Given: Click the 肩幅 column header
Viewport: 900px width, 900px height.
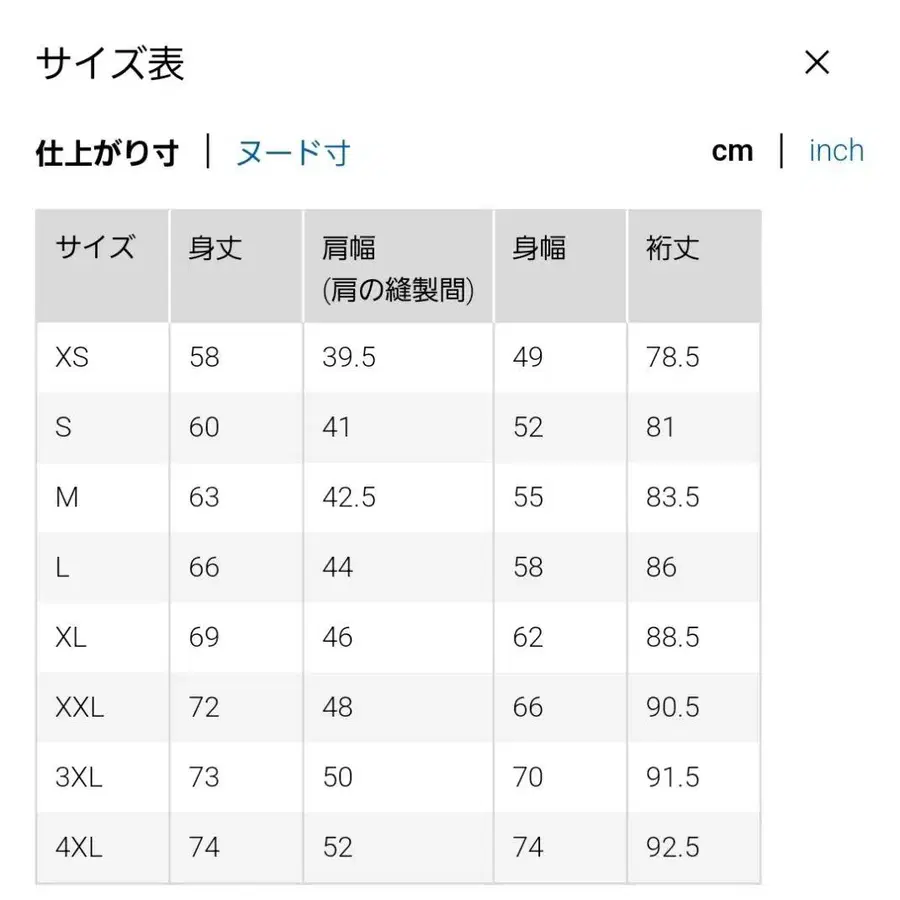Looking at the screenshot, I should [348, 247].
